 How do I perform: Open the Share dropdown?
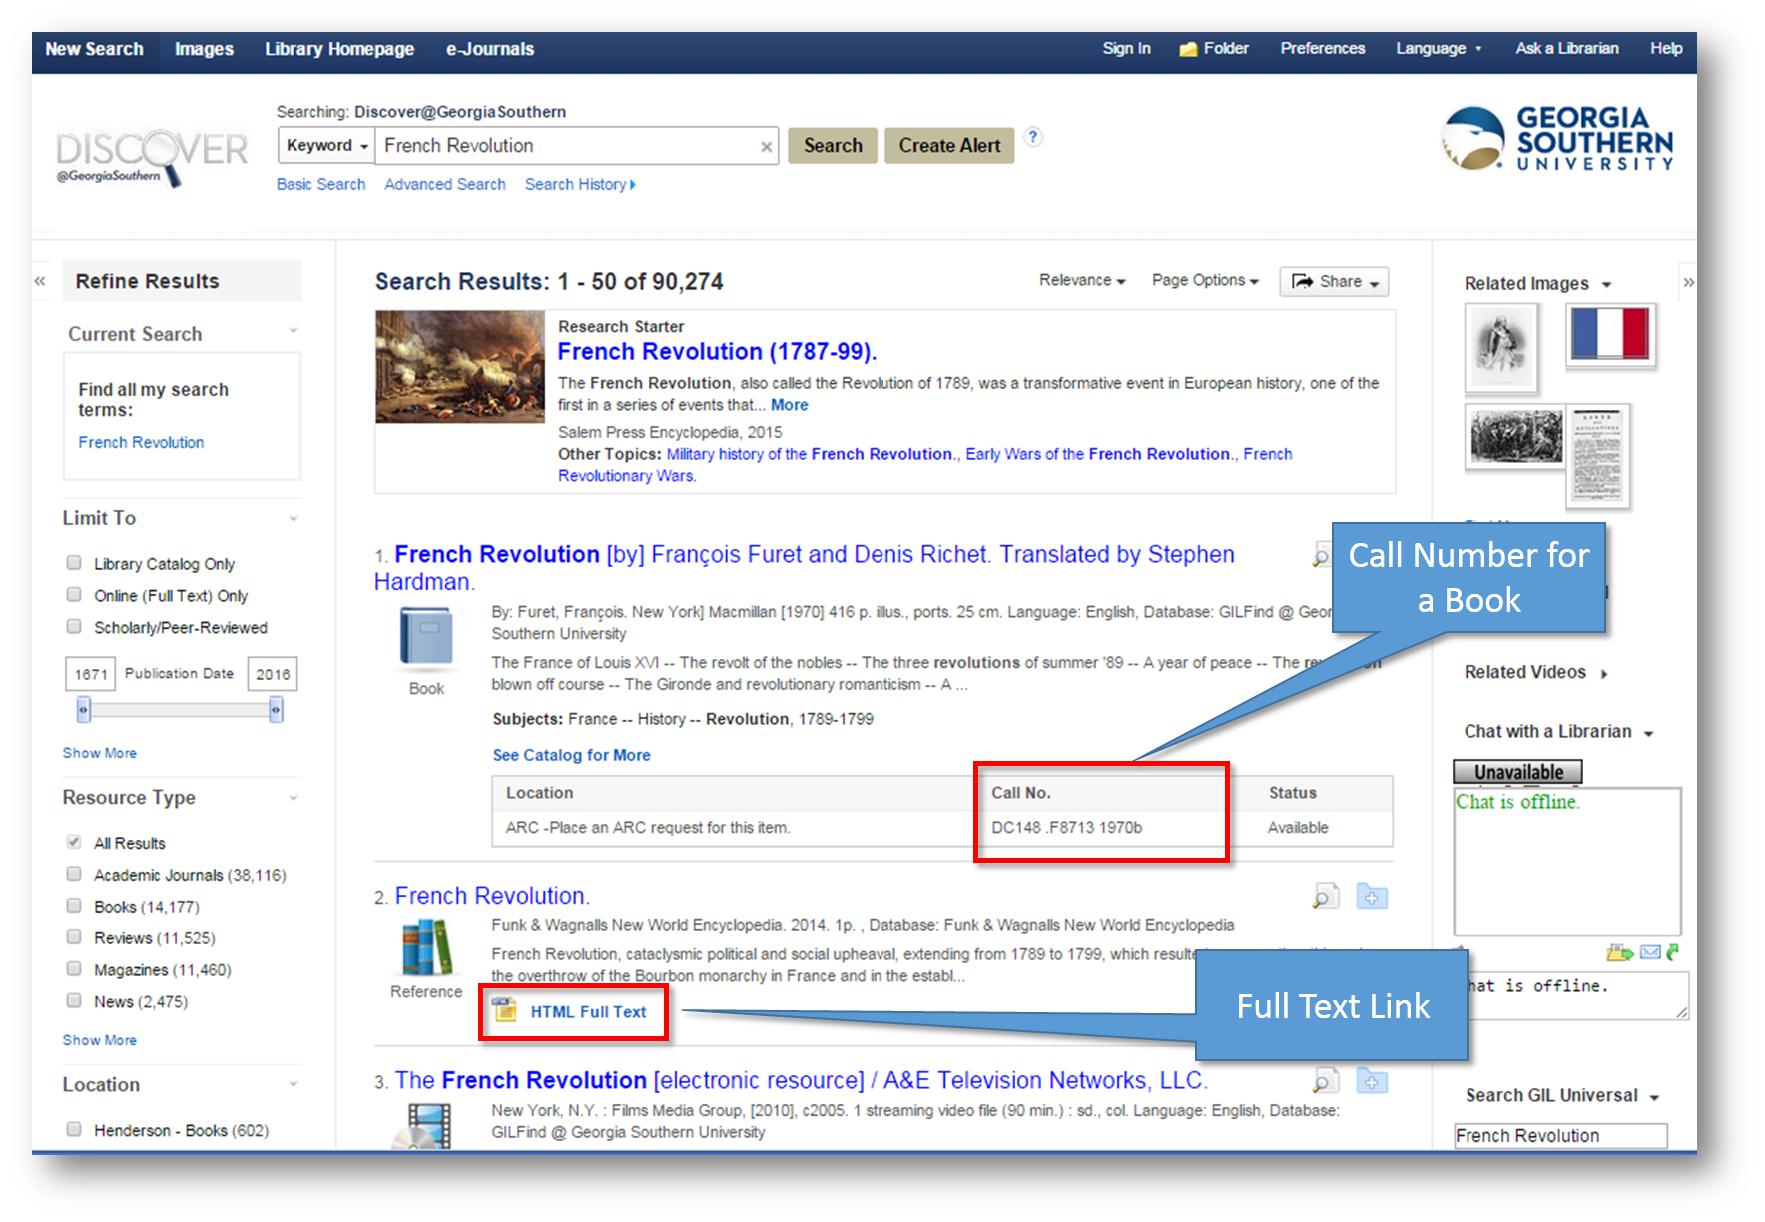[1334, 282]
